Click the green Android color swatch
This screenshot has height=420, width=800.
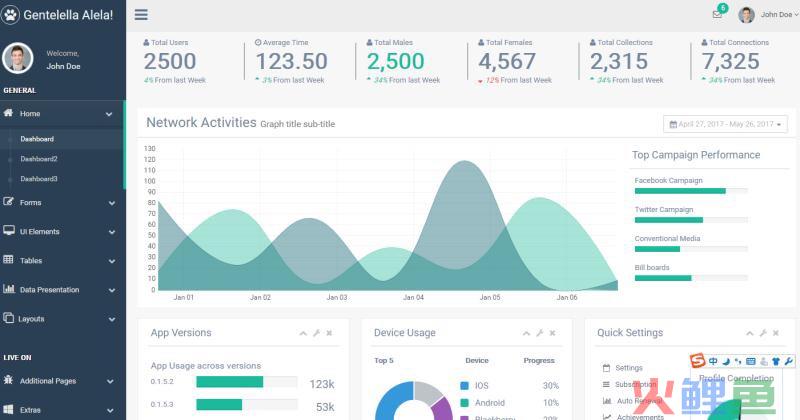tap(464, 403)
